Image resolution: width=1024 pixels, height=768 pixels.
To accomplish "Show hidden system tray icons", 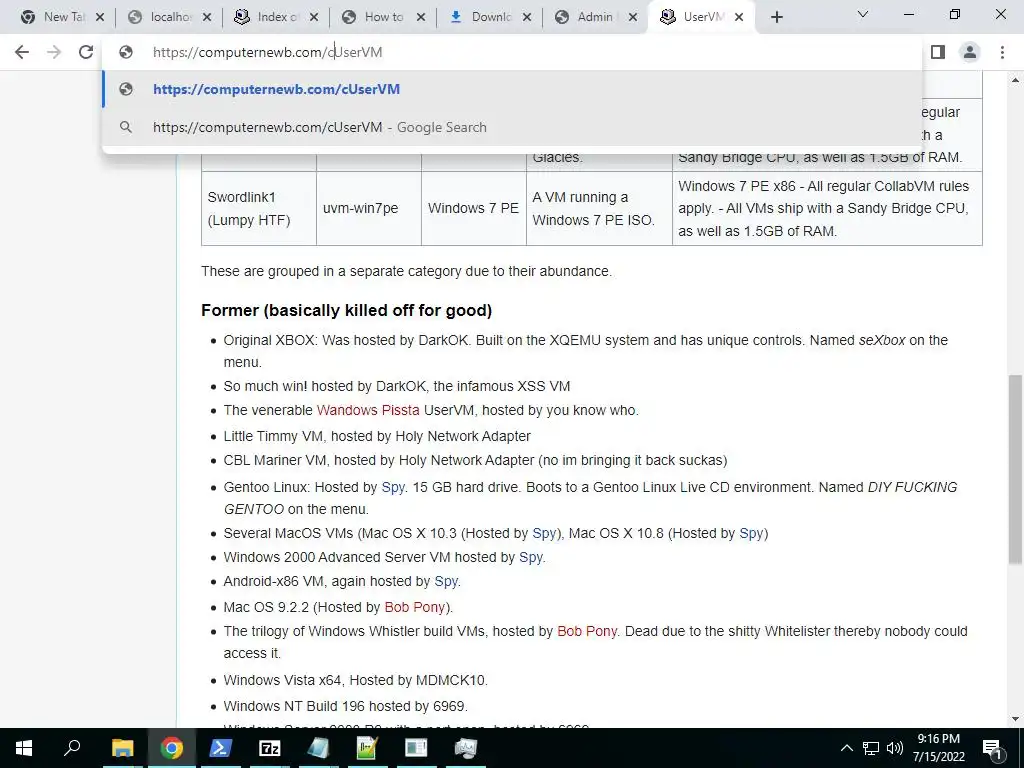I will pyautogui.click(x=846, y=748).
